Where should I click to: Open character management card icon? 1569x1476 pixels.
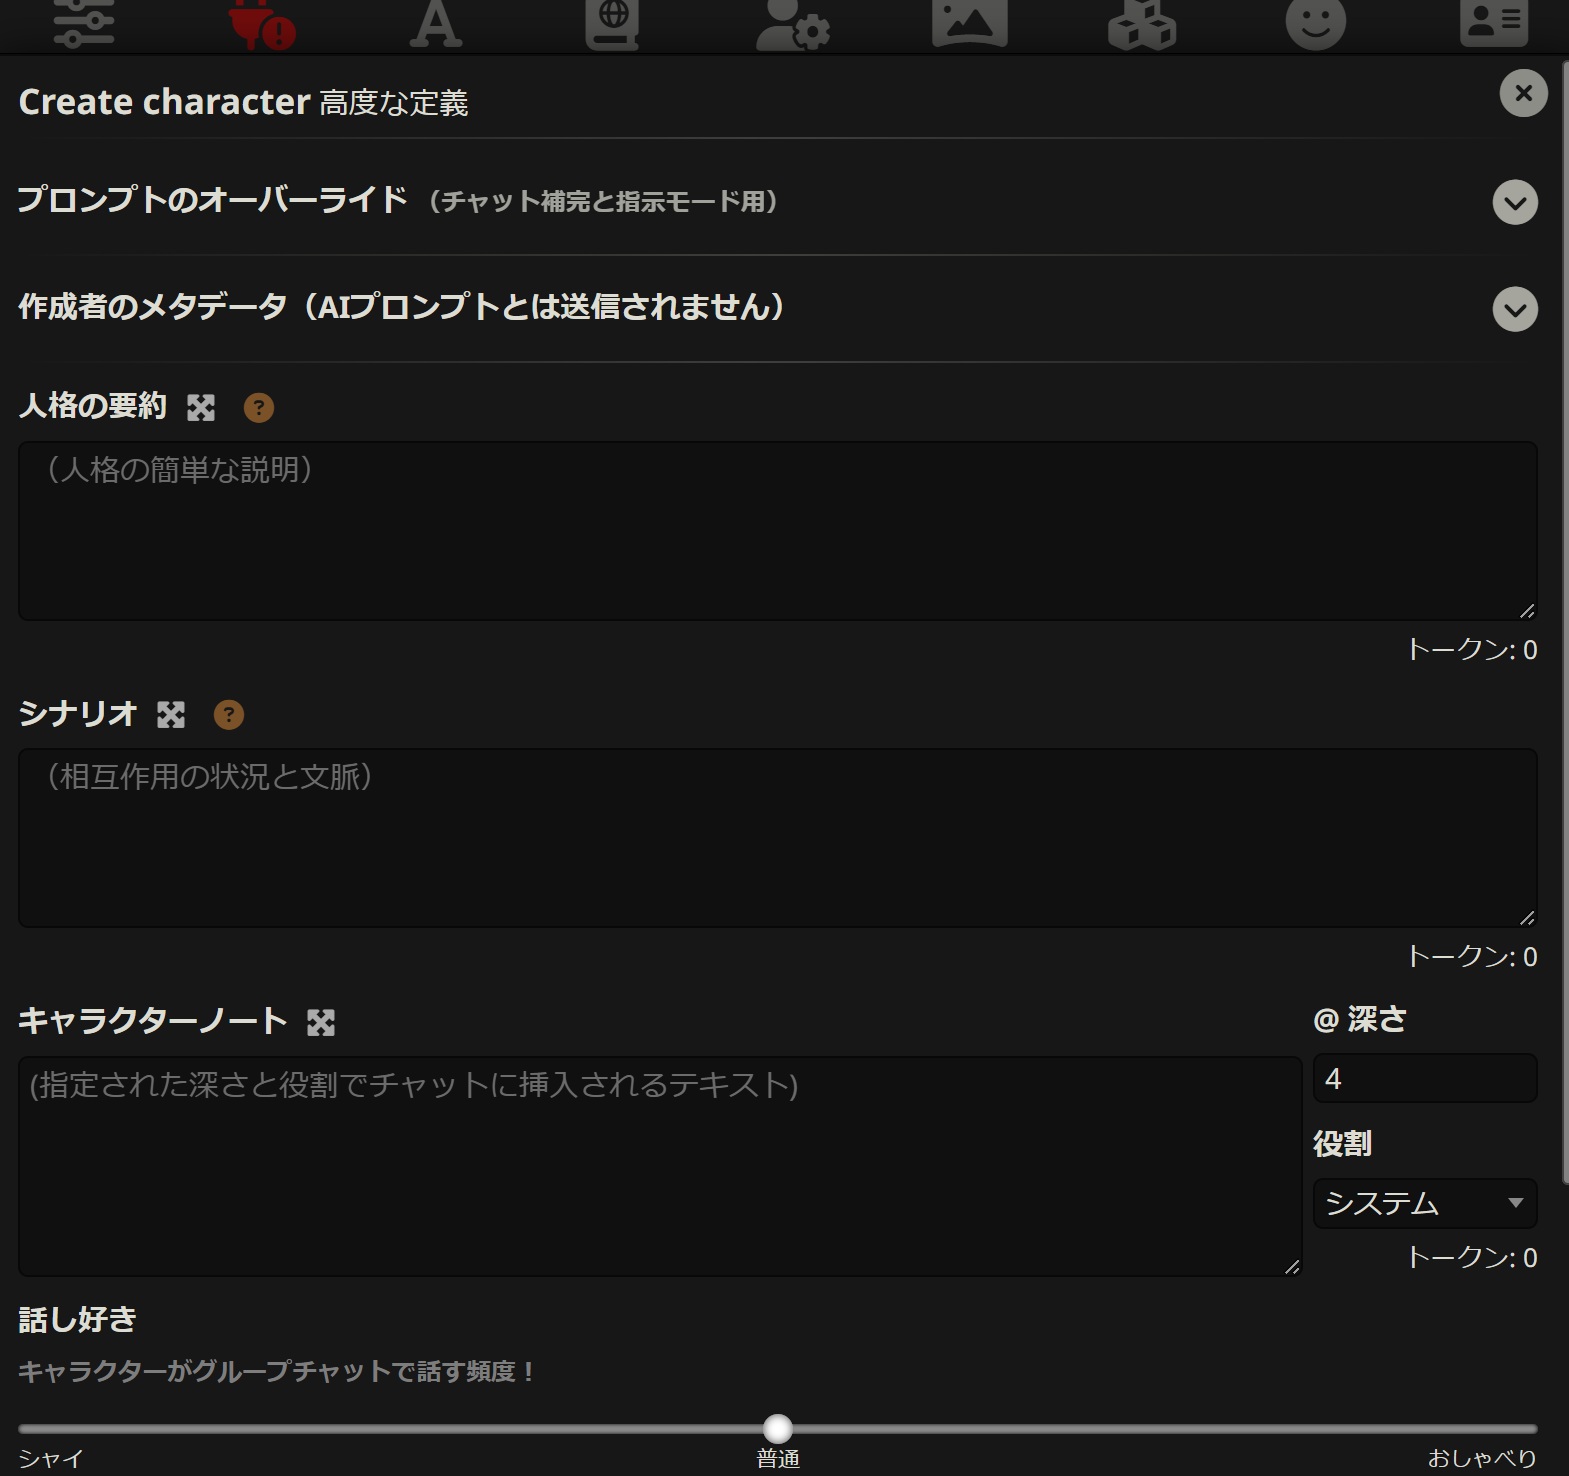click(1493, 24)
